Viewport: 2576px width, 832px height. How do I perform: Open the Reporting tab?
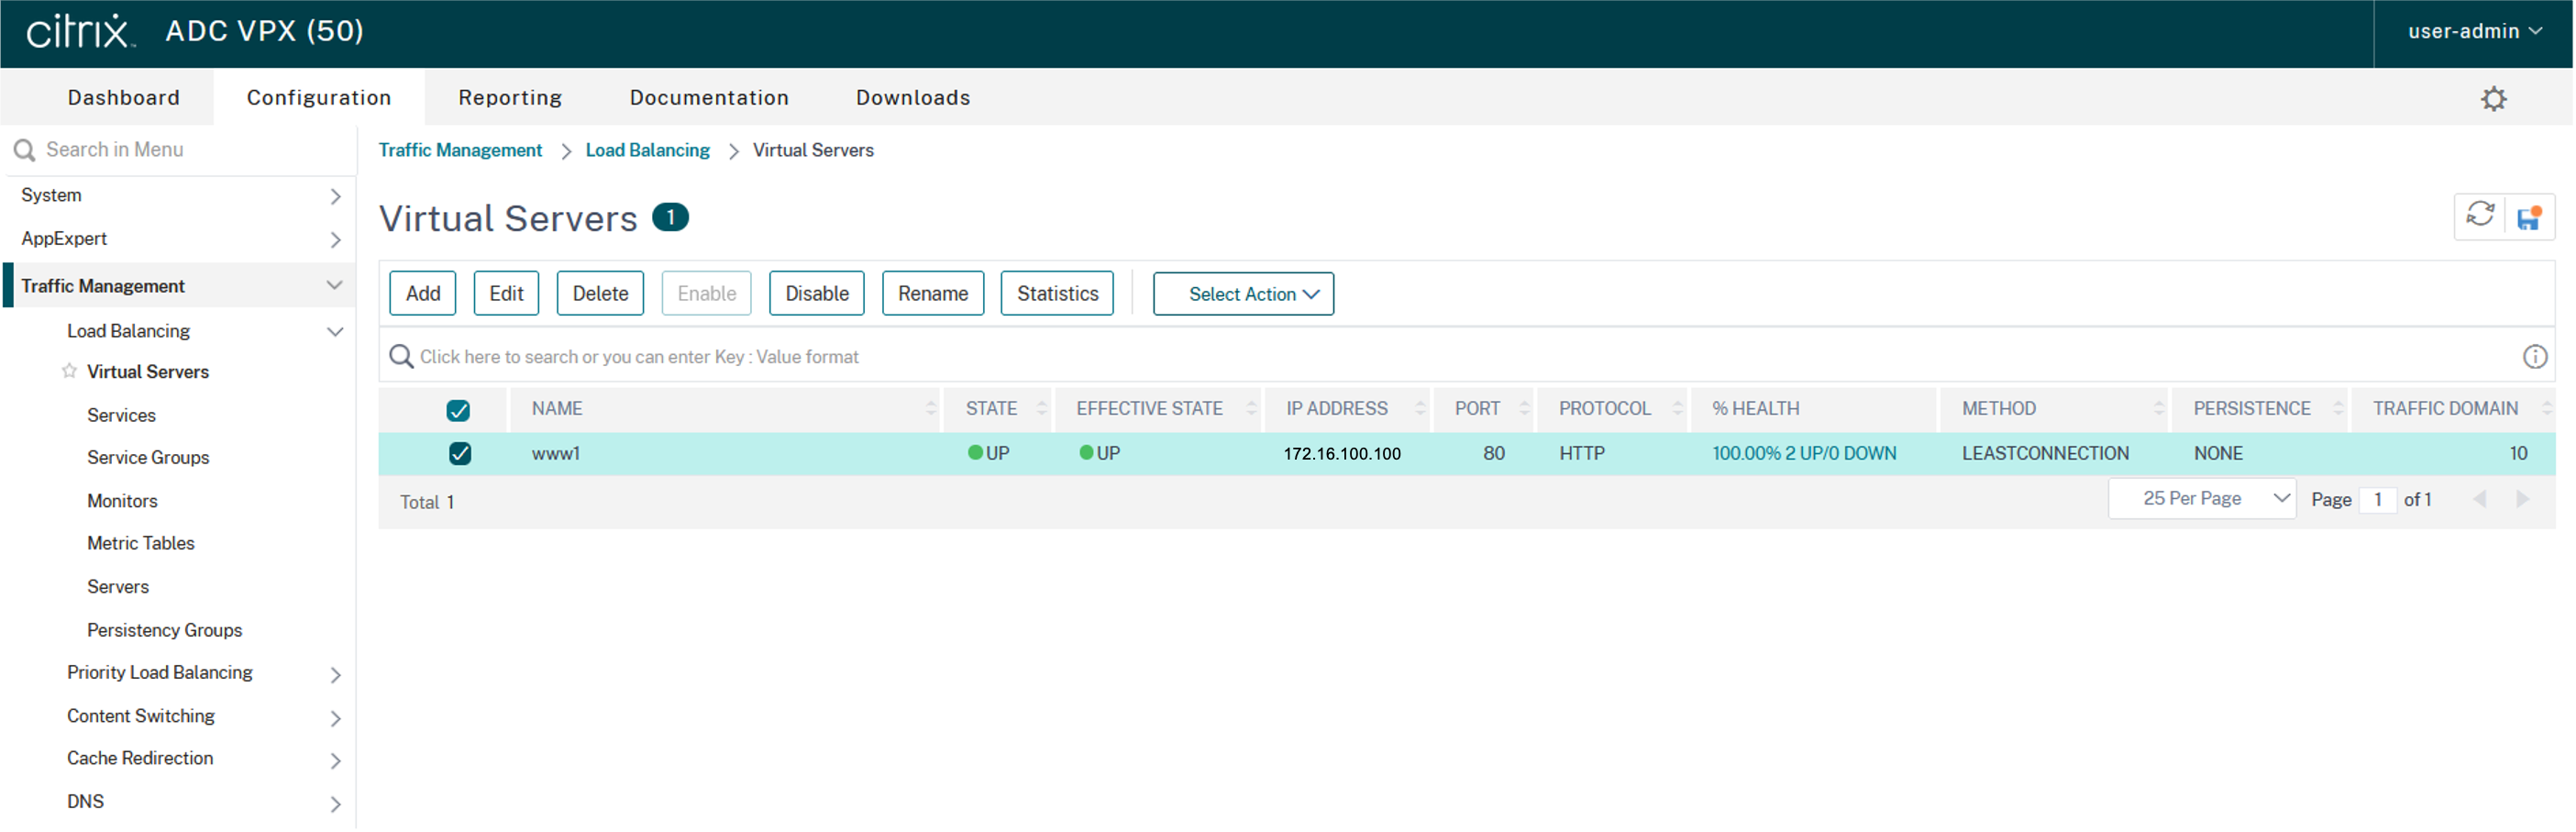click(510, 97)
